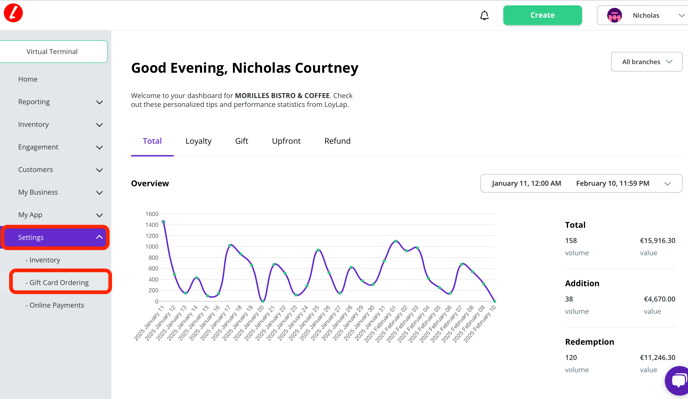Expand the My Business menu chevron
Viewport: 688px width, 399px height.
100,193
